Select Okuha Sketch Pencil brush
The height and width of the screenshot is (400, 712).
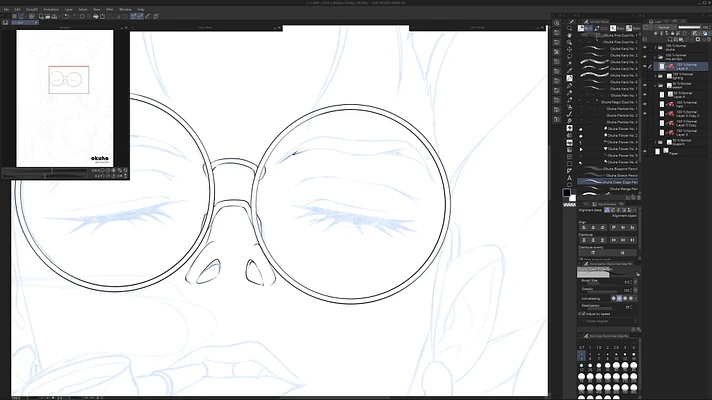608,175
